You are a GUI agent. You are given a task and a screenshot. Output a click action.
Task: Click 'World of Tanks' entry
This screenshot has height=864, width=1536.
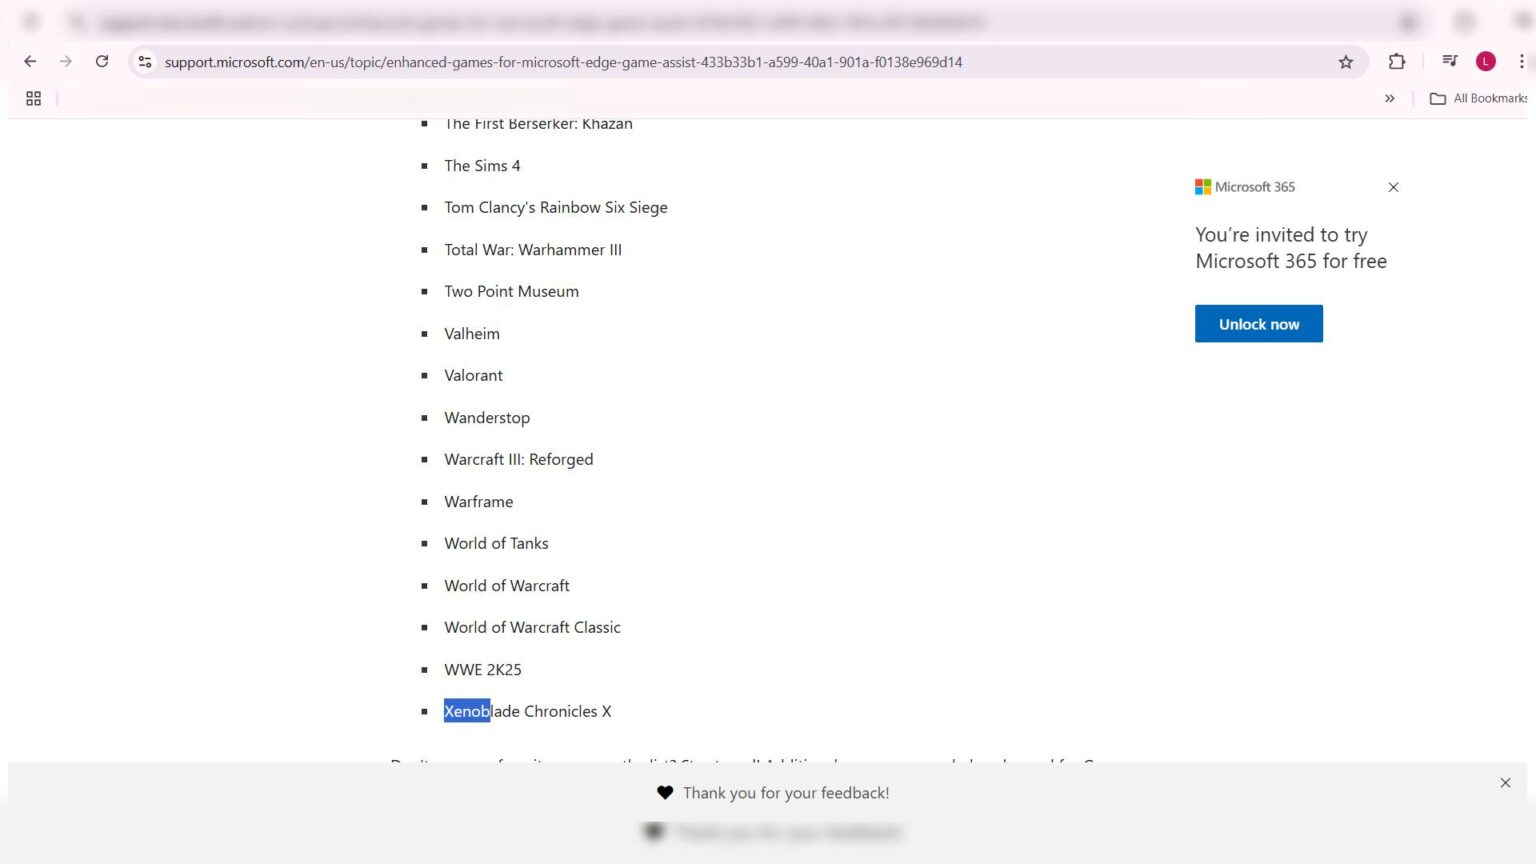(496, 544)
